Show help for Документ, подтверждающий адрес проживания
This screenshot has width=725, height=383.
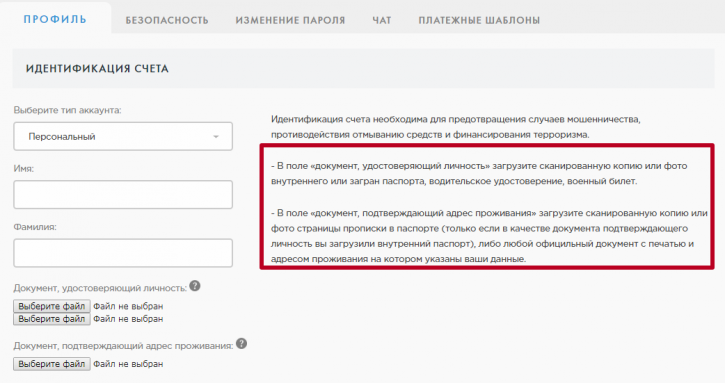click(x=241, y=344)
